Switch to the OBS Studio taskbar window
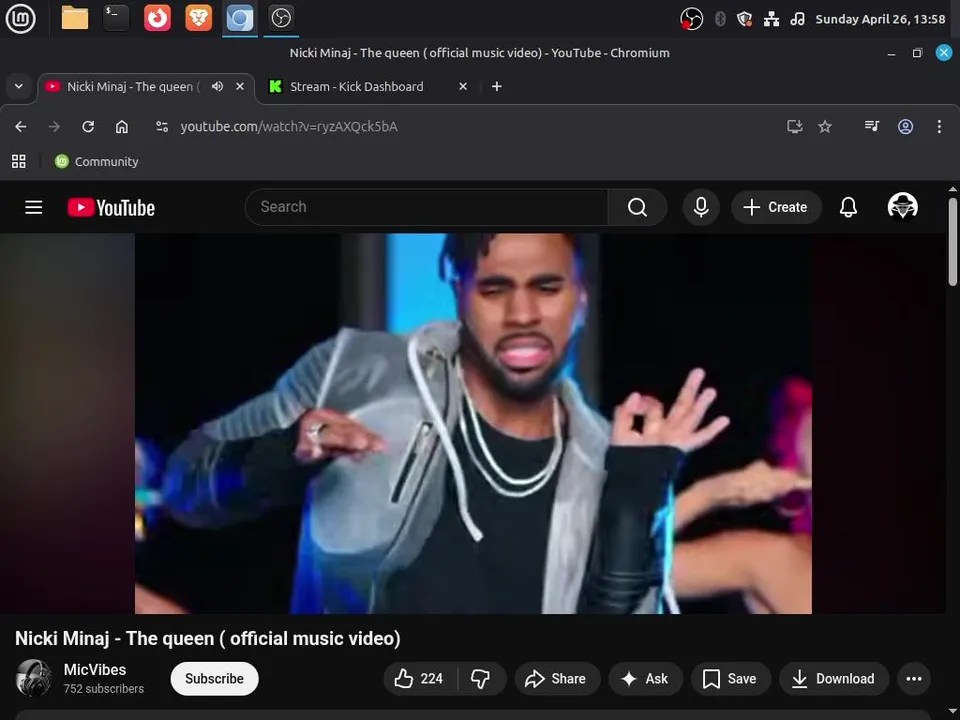This screenshot has height=720, width=960. (x=281, y=18)
